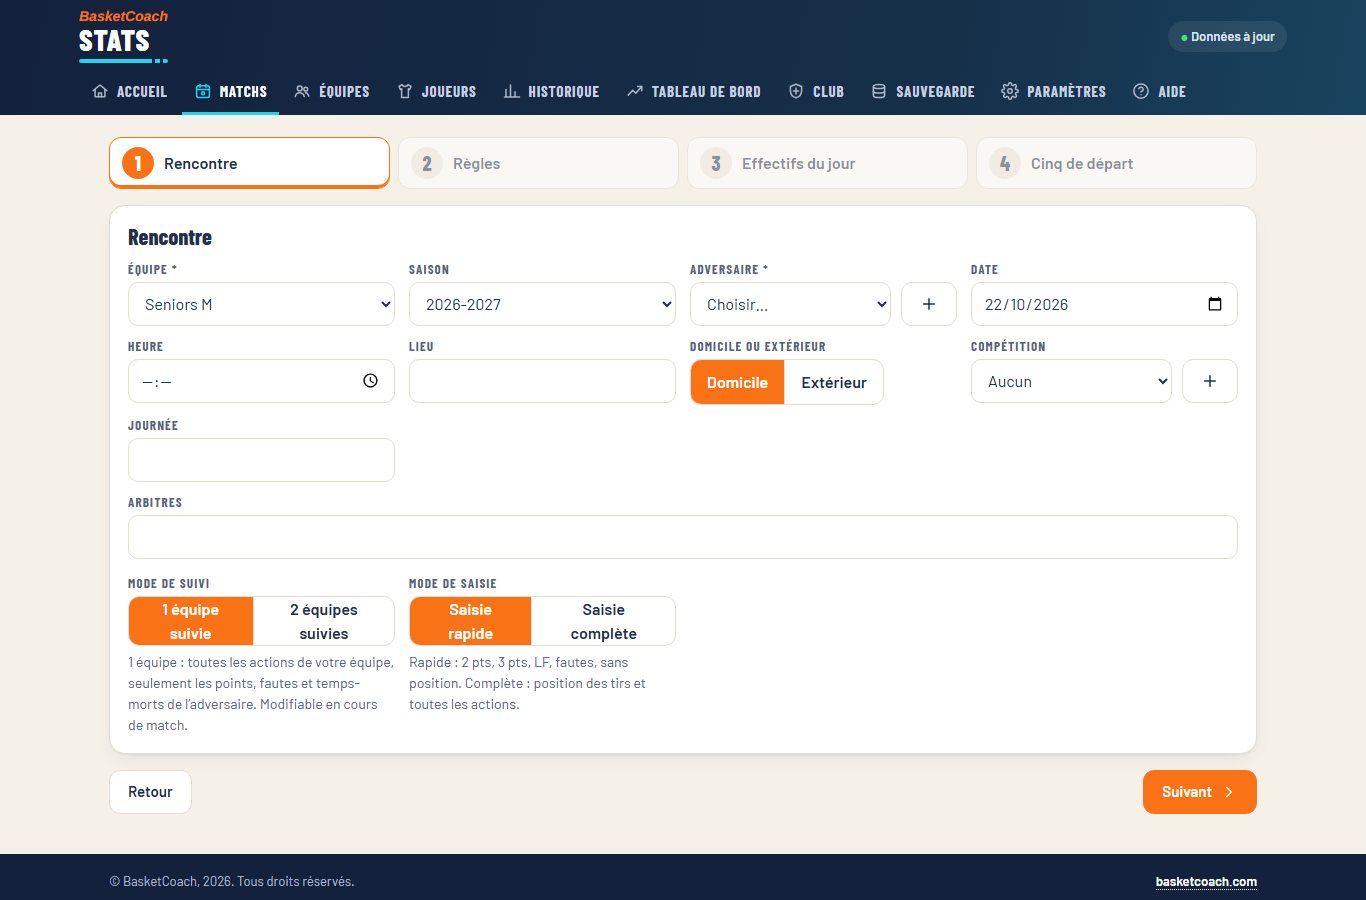
Task: Click the database icon beside Sauvegarde
Action: point(879,91)
